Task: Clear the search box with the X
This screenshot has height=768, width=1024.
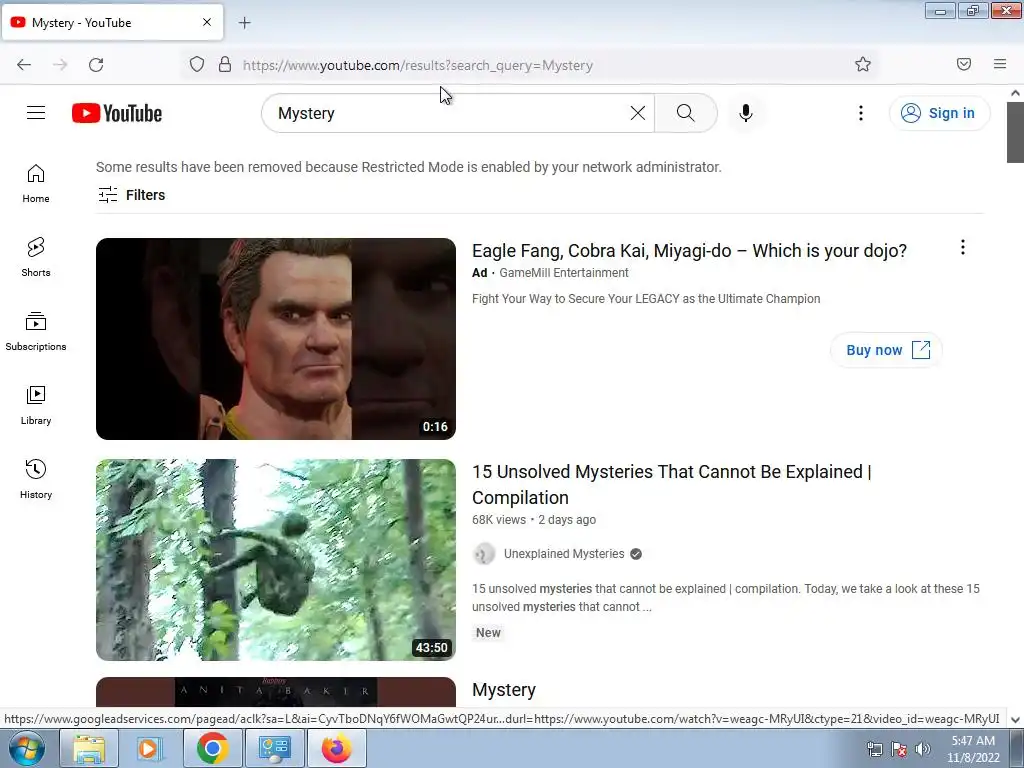Action: 637,113
